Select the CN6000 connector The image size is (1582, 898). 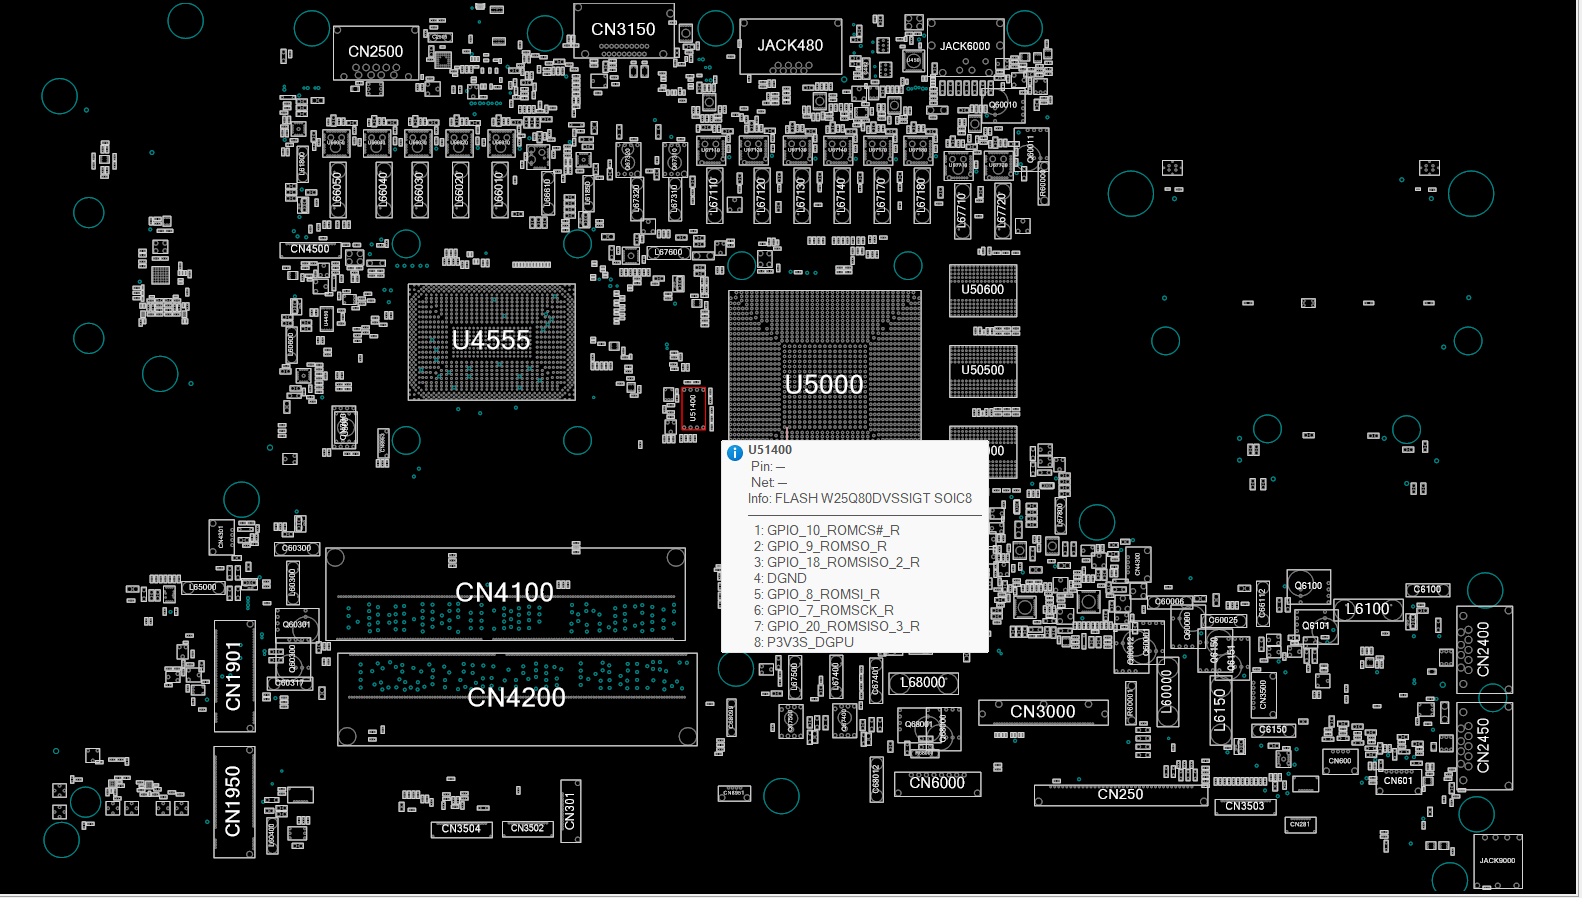point(937,784)
